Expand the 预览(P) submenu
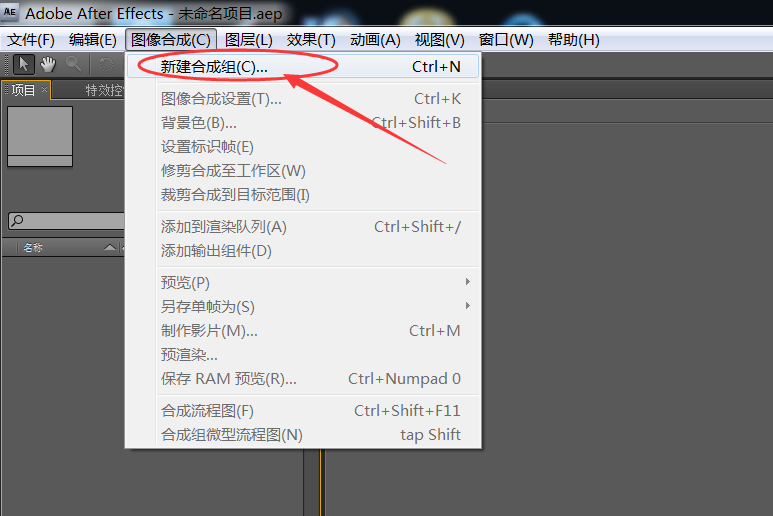The image size is (773, 516). coord(467,282)
